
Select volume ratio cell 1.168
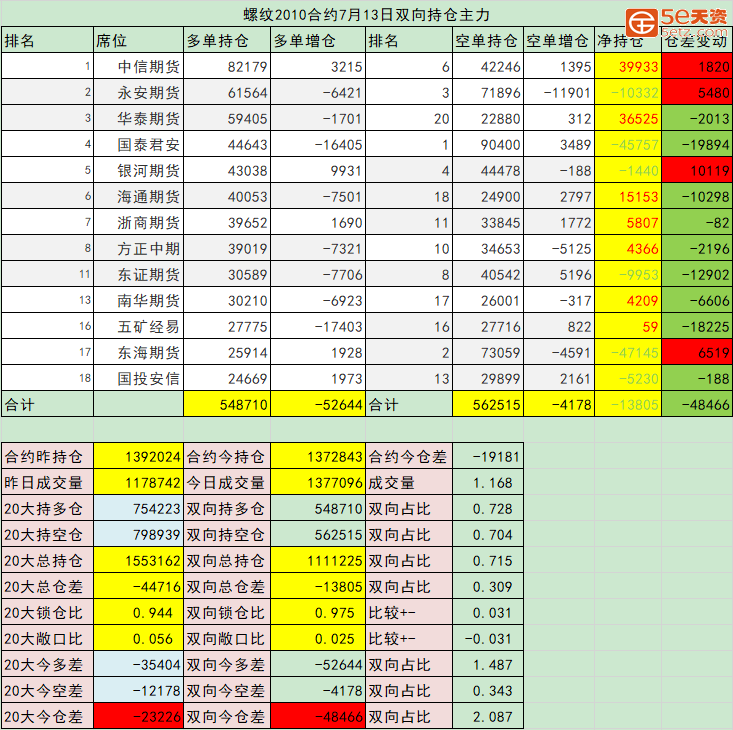tap(488, 482)
